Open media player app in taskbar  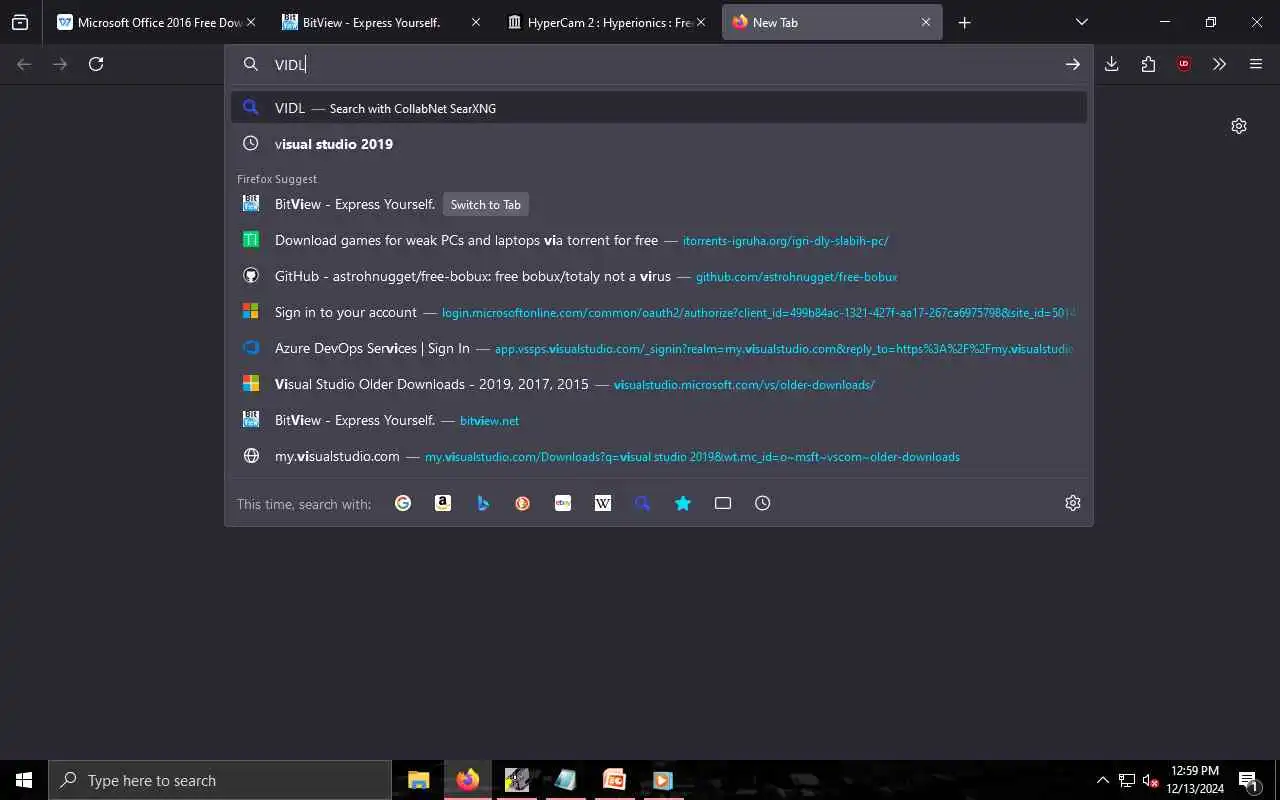(x=662, y=780)
